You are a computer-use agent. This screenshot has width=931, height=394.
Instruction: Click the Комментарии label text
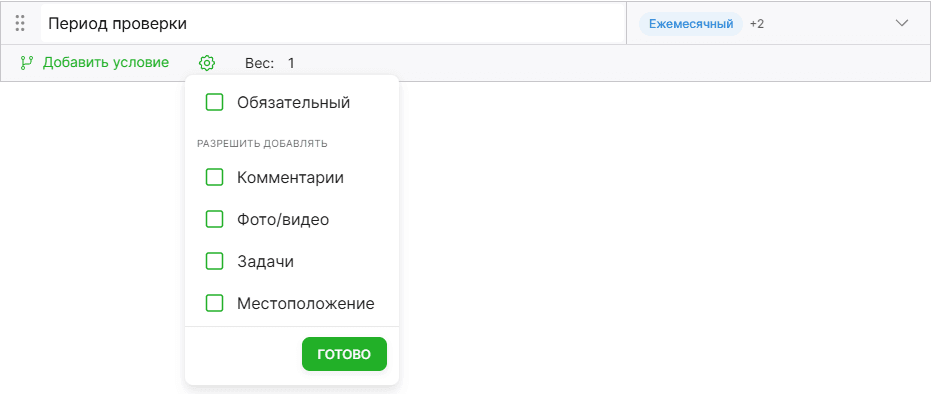pos(290,177)
